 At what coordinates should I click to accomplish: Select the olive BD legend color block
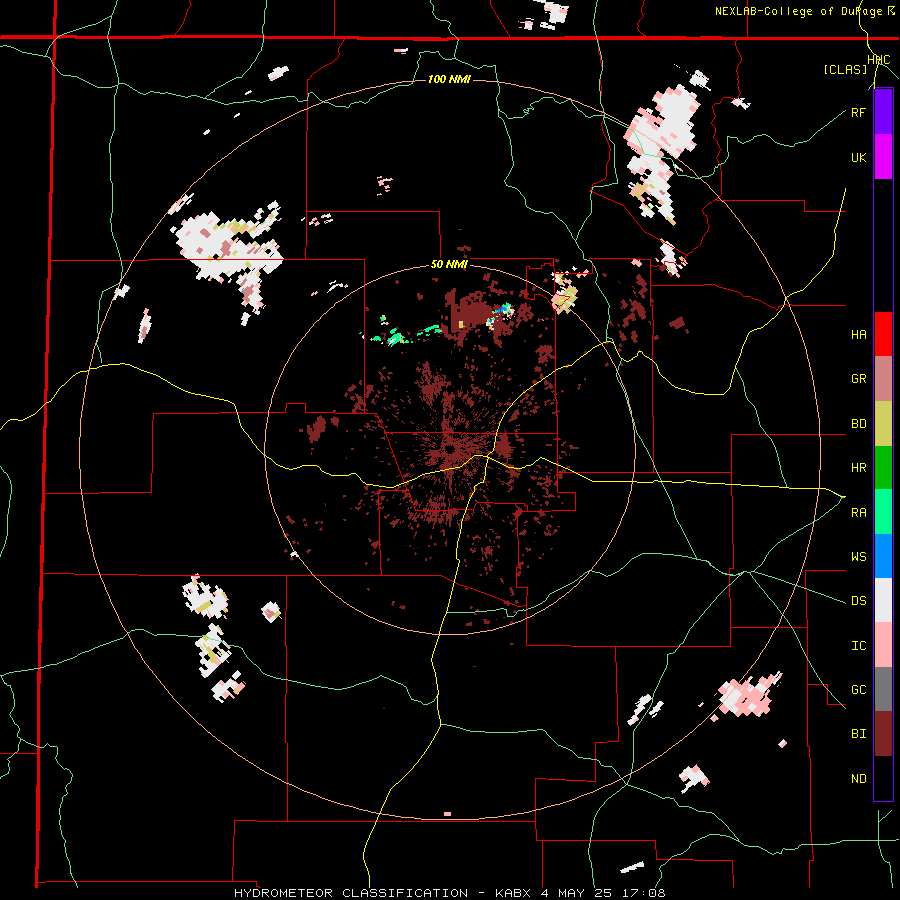pyautogui.click(x=883, y=424)
